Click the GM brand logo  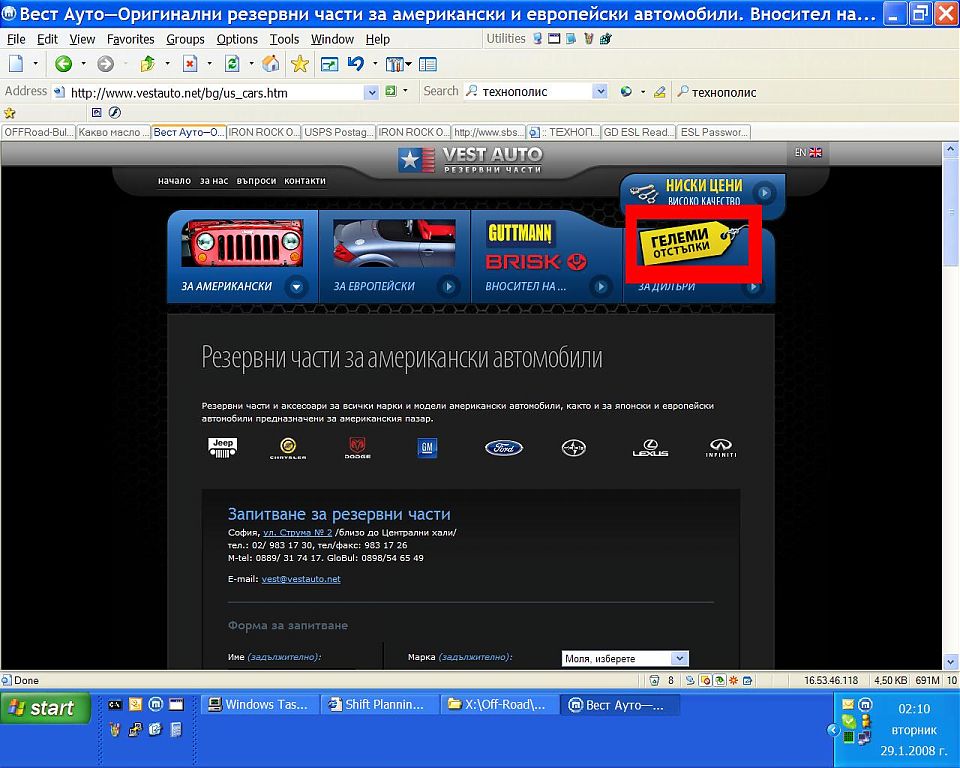[427, 448]
